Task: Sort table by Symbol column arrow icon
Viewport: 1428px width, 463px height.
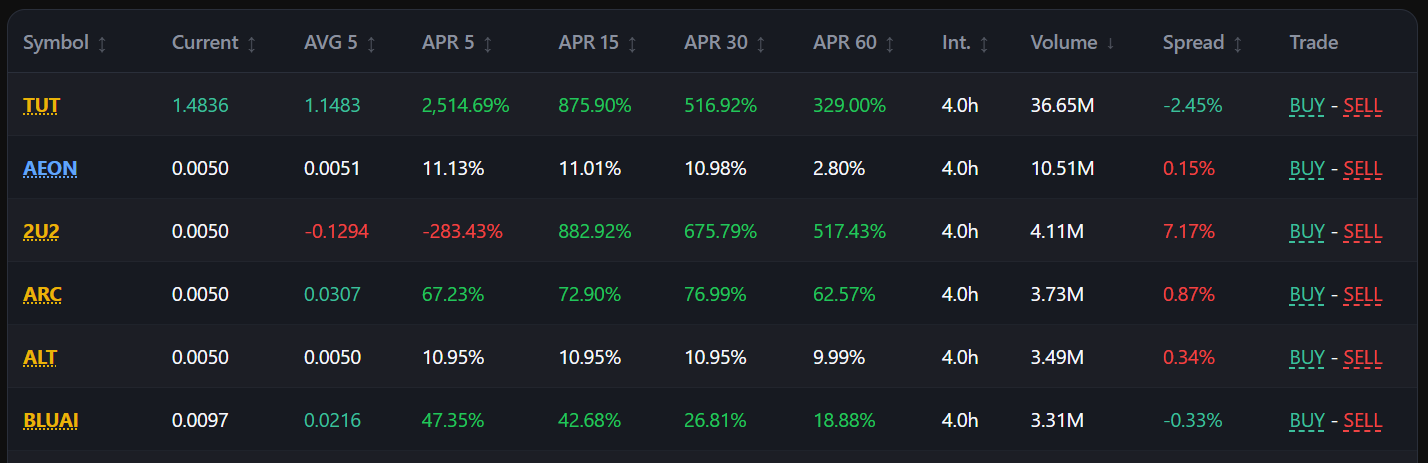Action: pyautogui.click(x=102, y=43)
